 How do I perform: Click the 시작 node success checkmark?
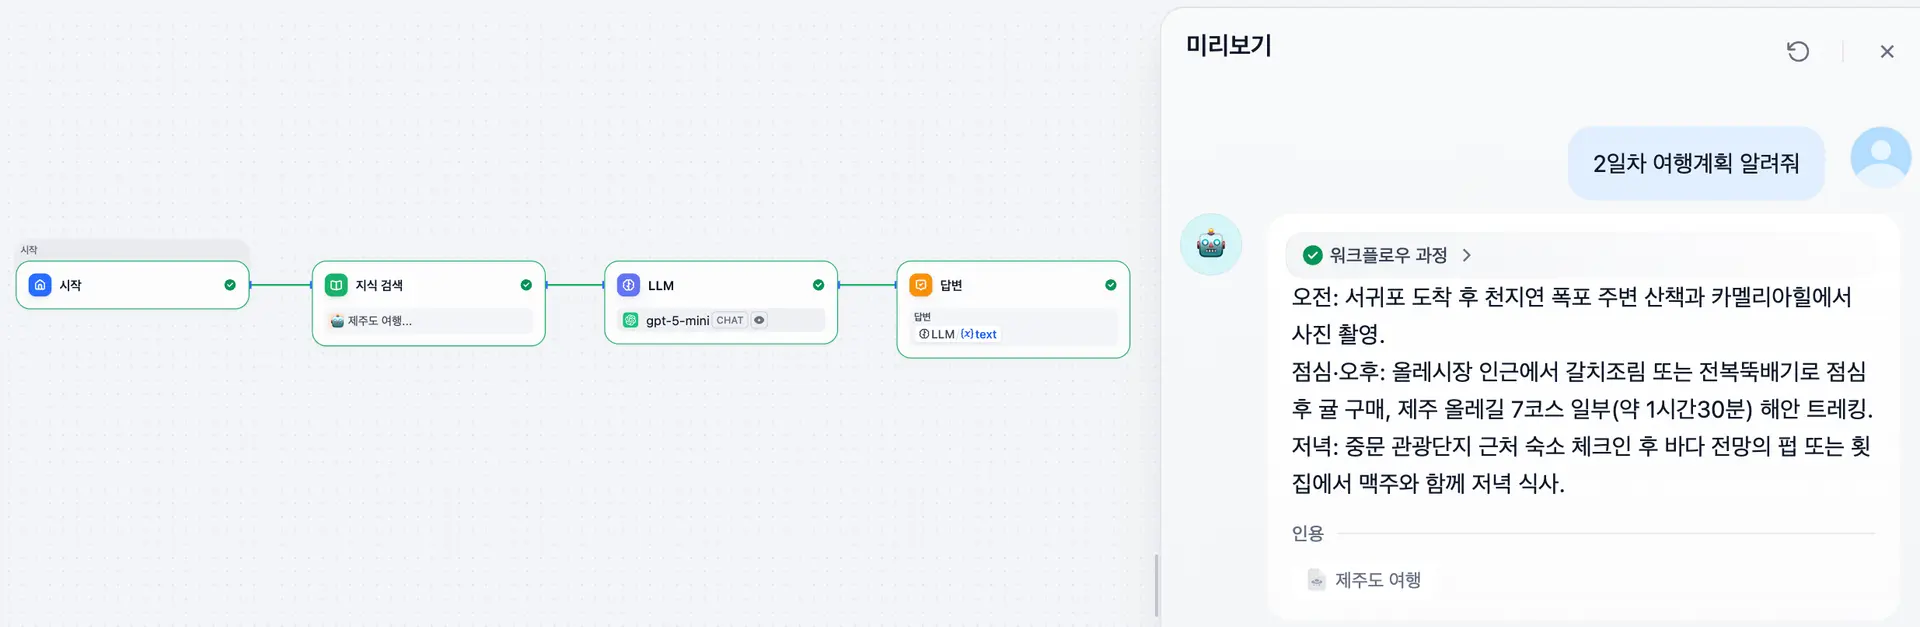coord(230,285)
